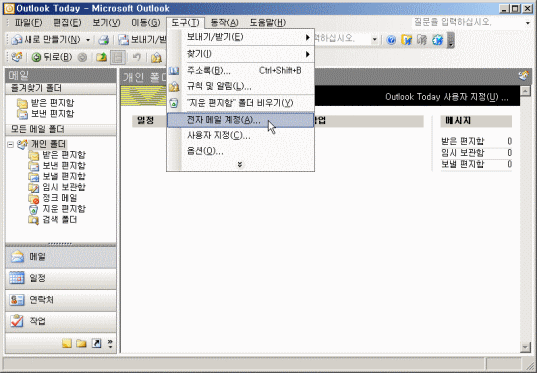This screenshot has height=373, width=537.
Task: Open the configure buttons chevron in navigation pane
Action: point(110,344)
